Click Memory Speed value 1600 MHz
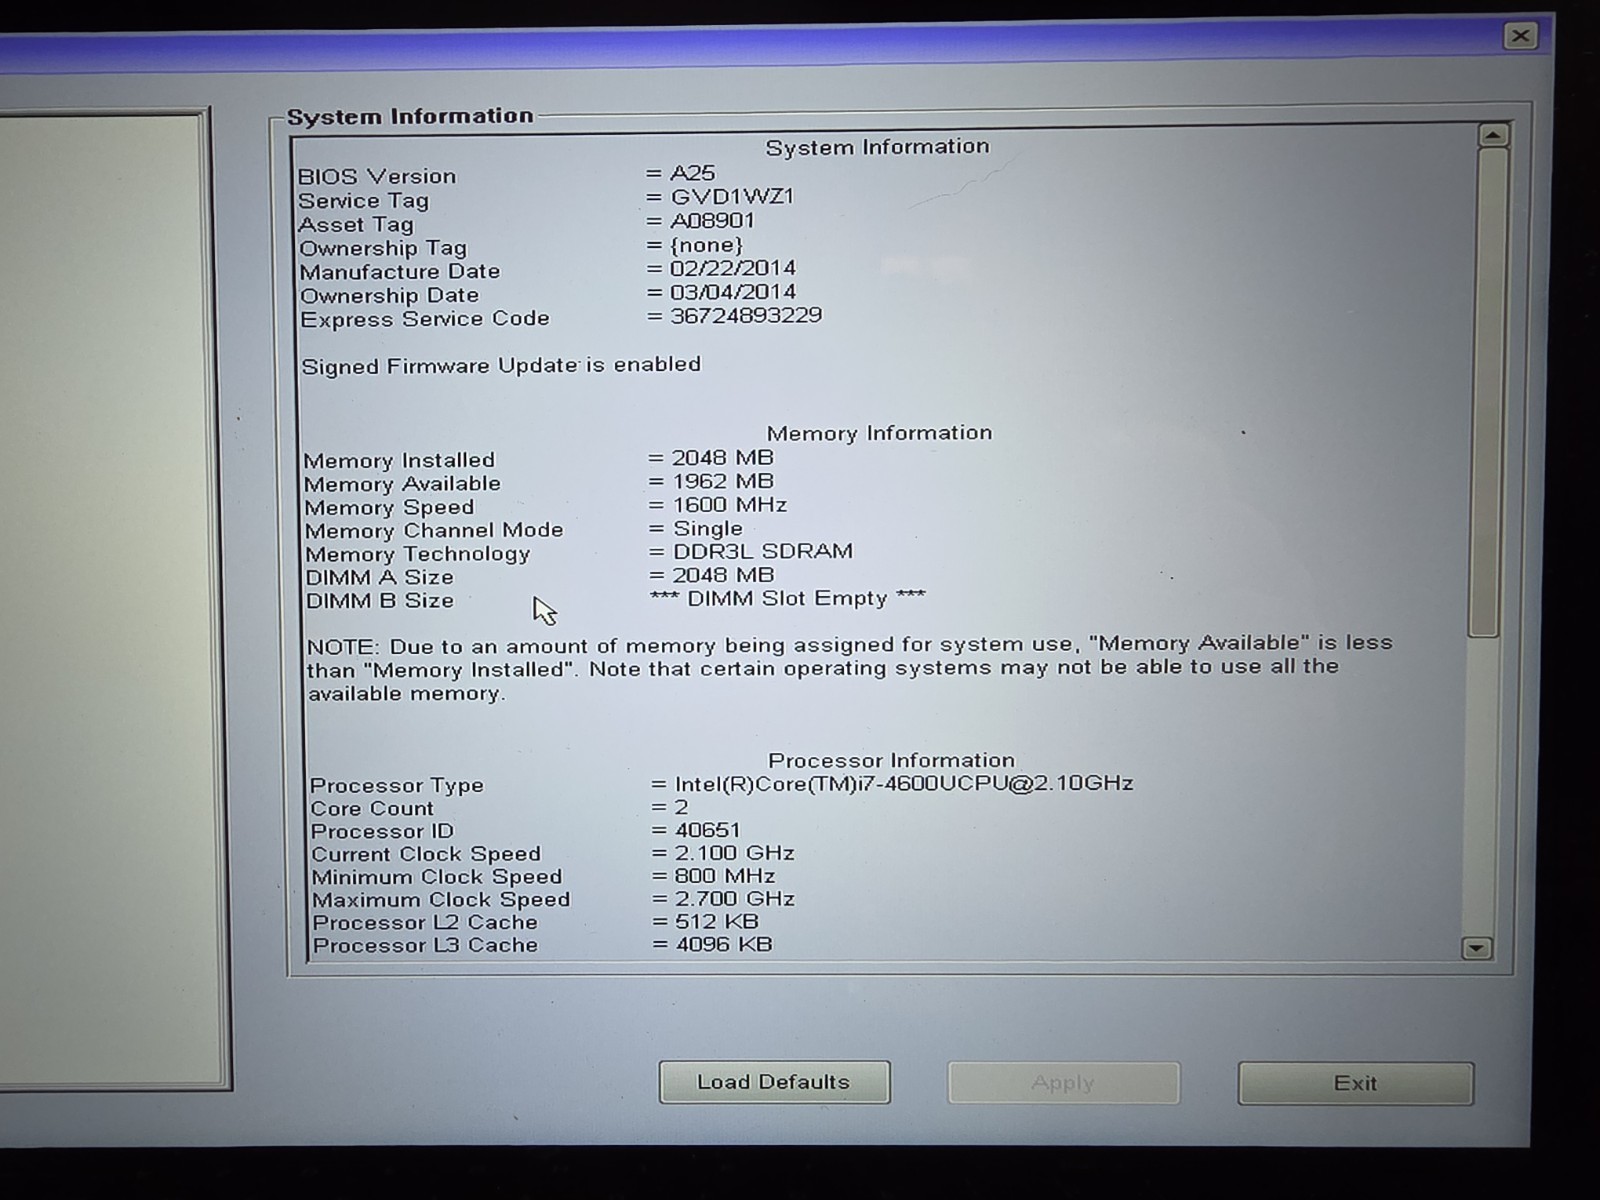The width and height of the screenshot is (1600, 1200). click(x=729, y=505)
